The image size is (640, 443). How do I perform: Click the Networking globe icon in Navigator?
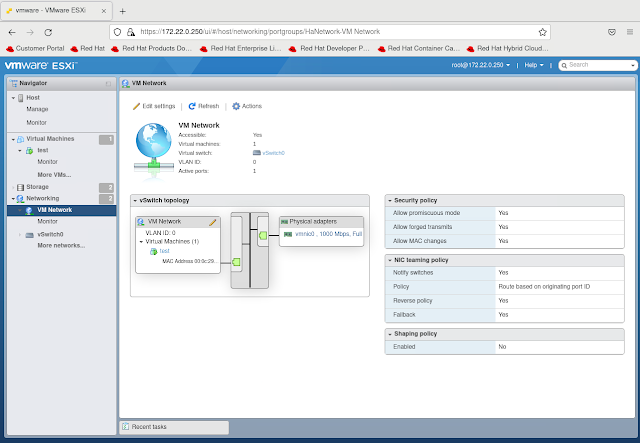point(20,199)
